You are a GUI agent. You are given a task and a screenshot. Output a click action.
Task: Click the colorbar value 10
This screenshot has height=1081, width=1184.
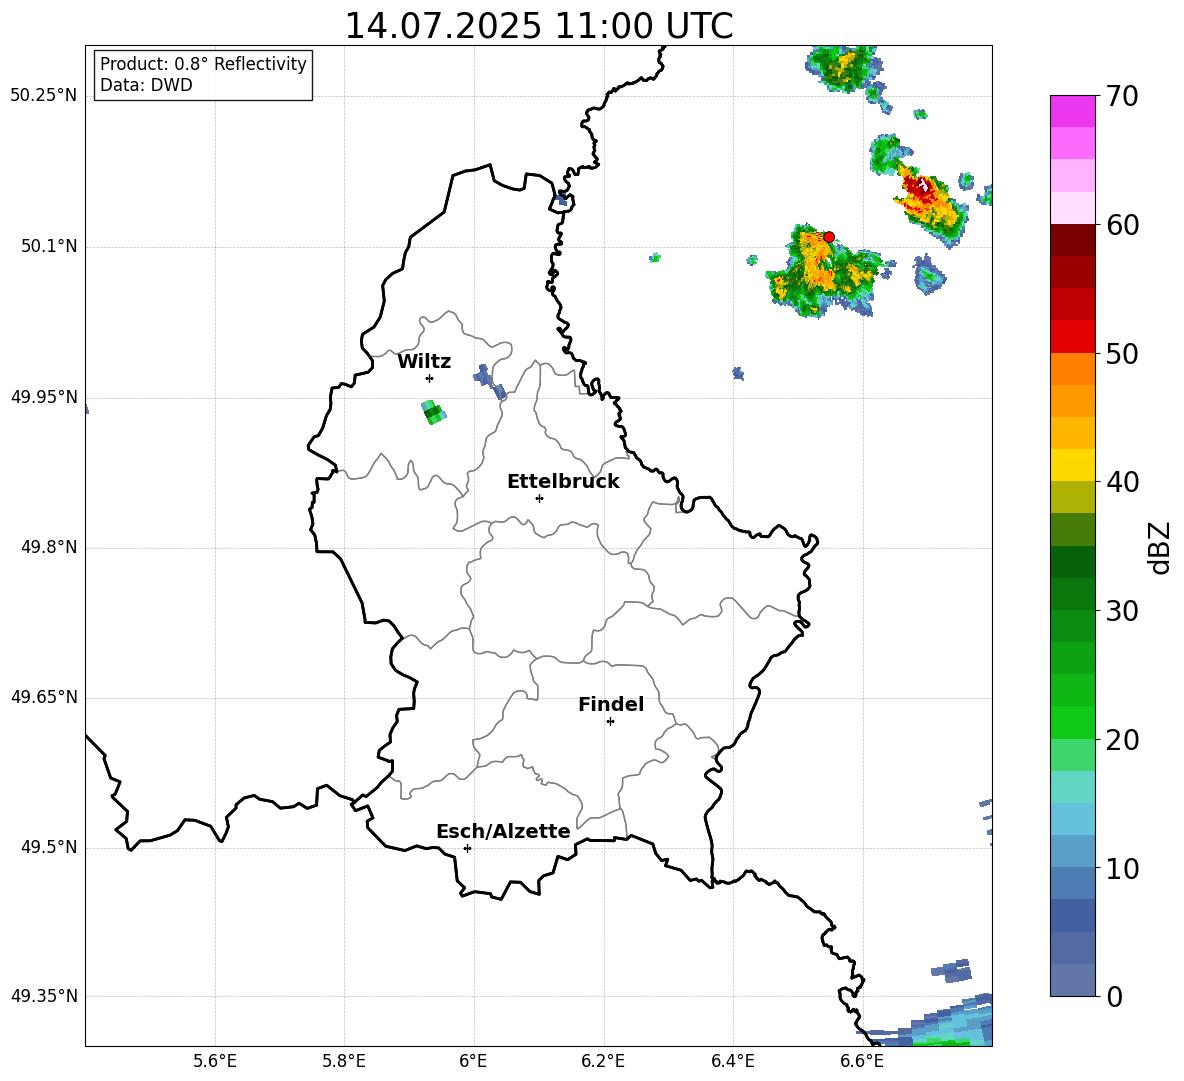pyautogui.click(x=1122, y=868)
